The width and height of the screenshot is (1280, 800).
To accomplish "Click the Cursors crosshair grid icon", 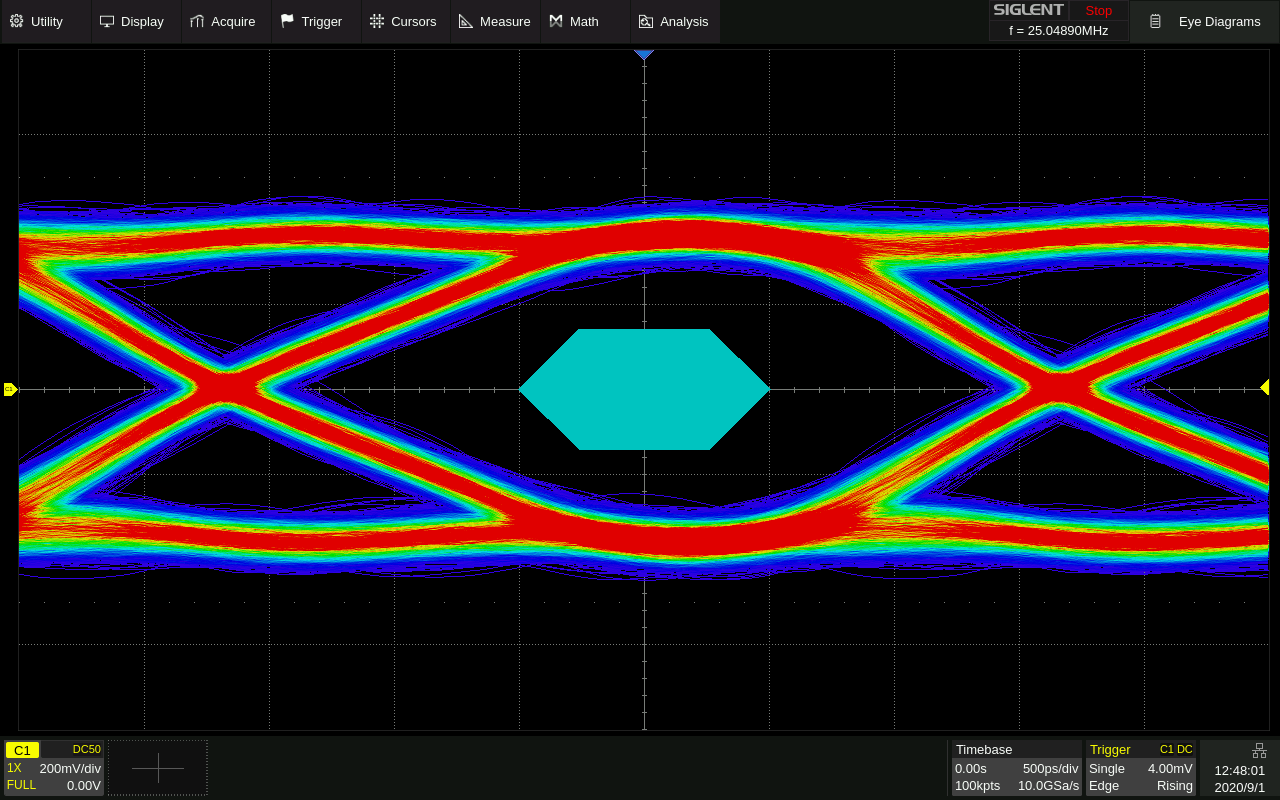I will click(x=376, y=21).
